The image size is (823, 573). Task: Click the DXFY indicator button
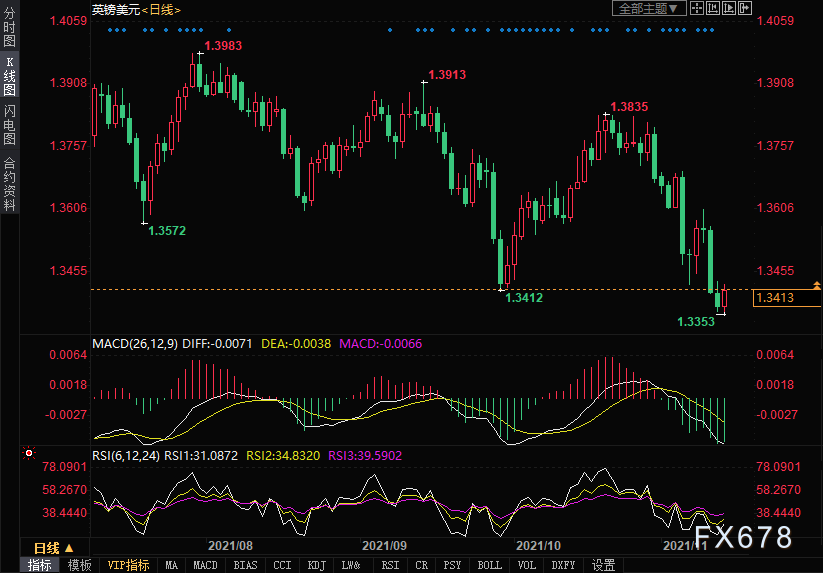(565, 565)
